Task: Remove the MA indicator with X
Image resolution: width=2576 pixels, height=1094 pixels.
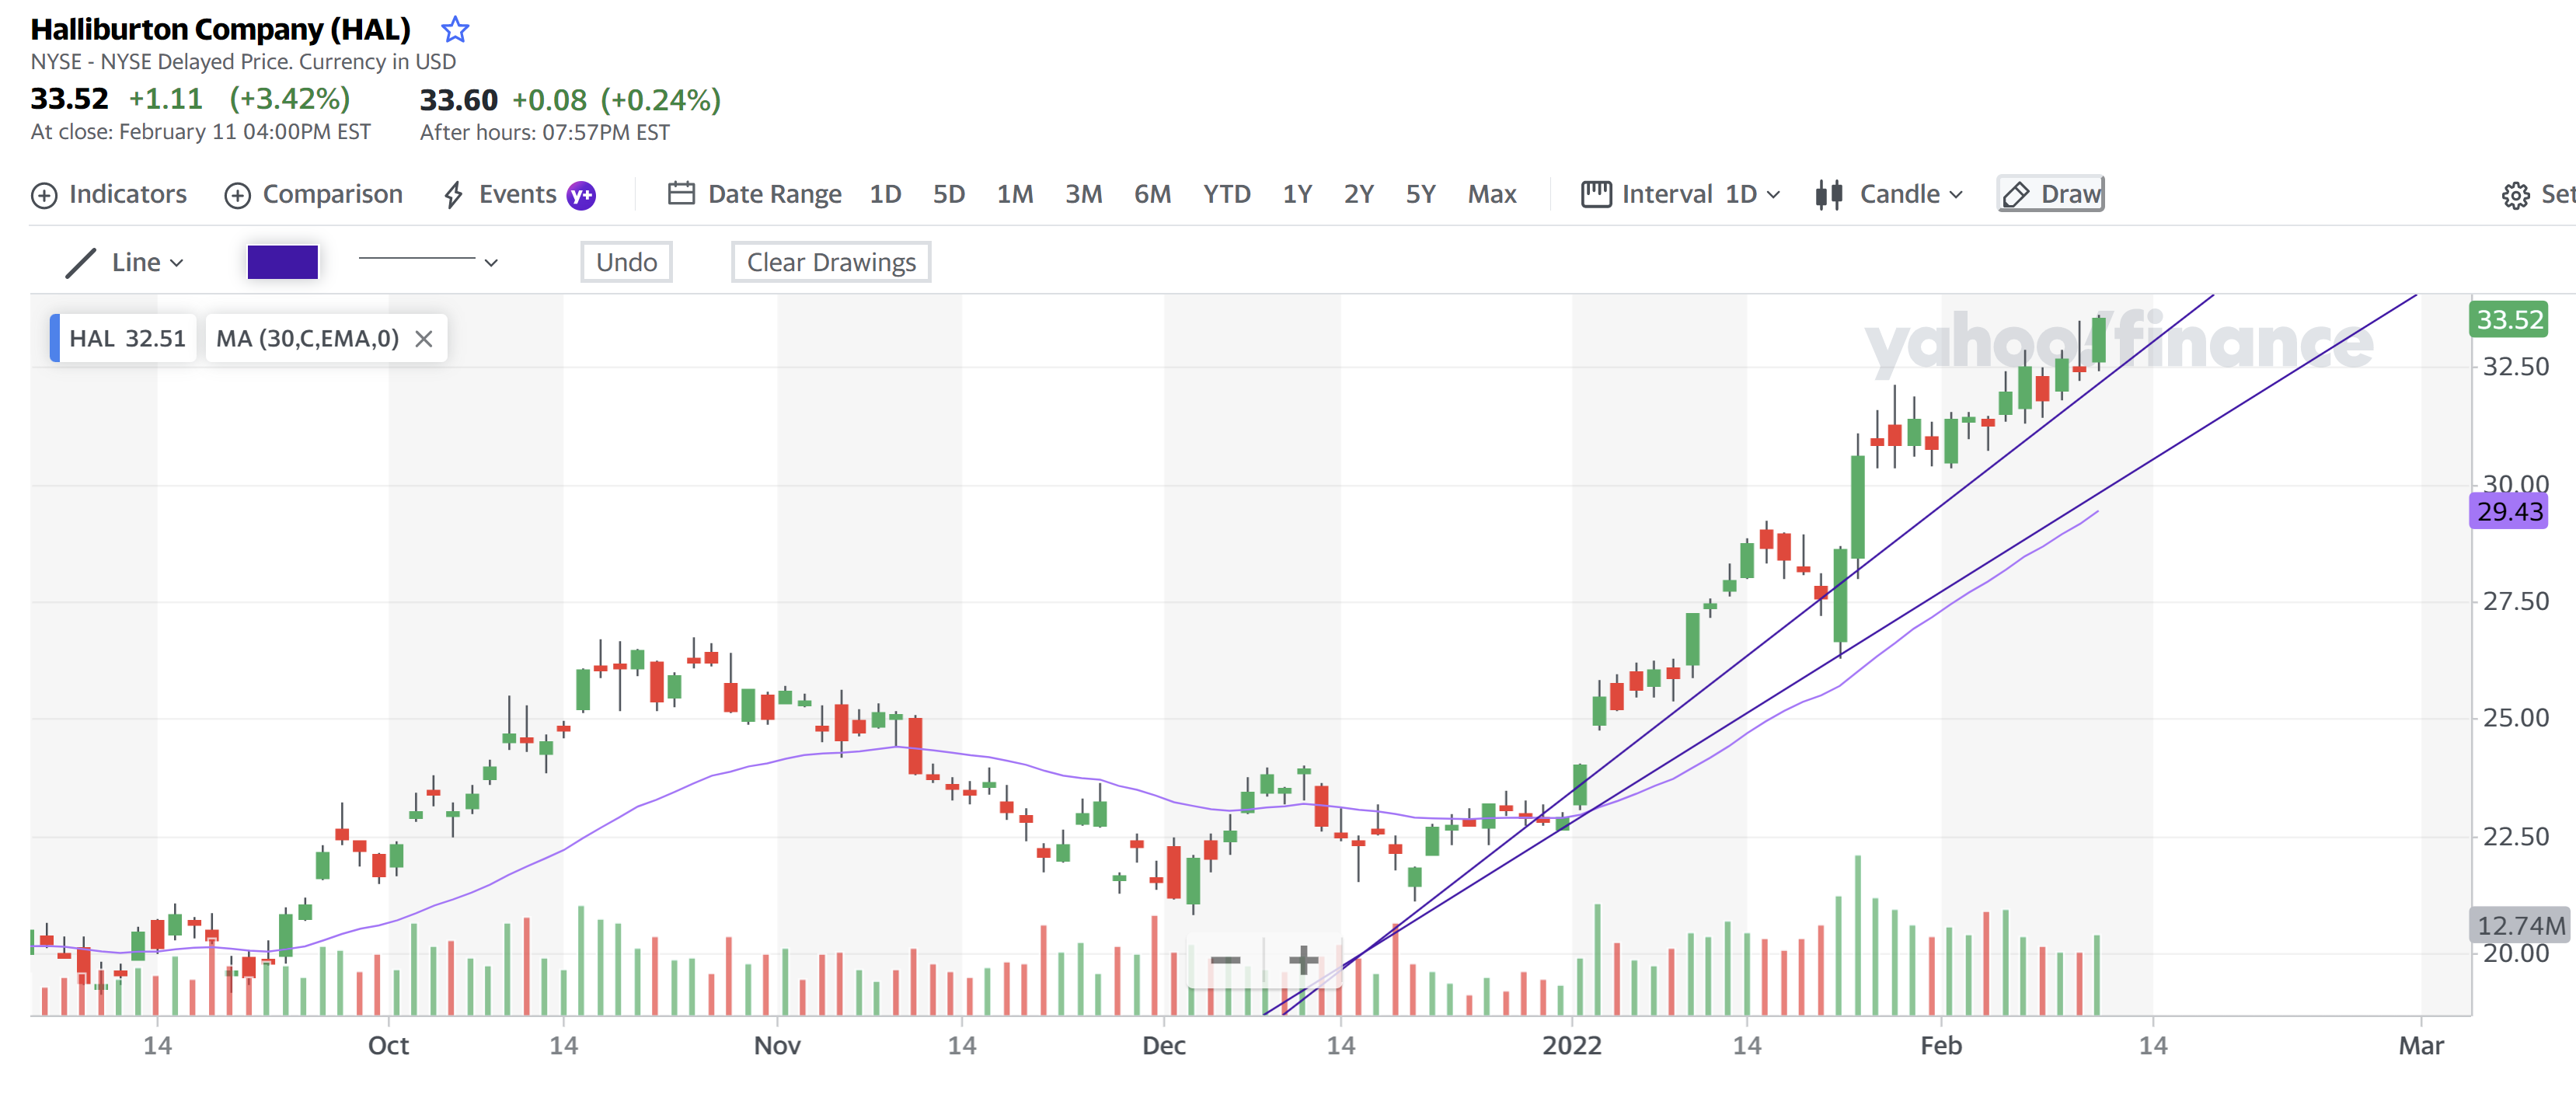Action: (x=424, y=339)
